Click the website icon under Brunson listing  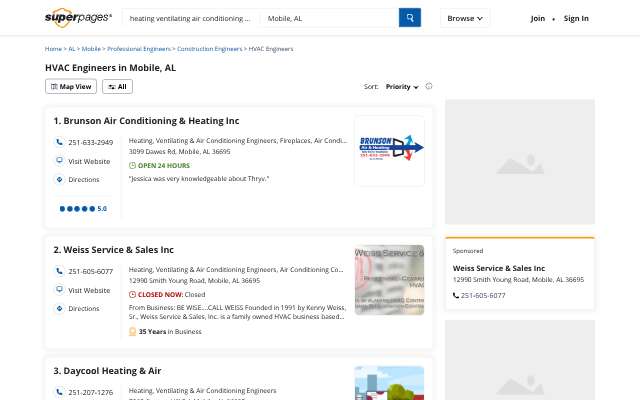pos(59,161)
